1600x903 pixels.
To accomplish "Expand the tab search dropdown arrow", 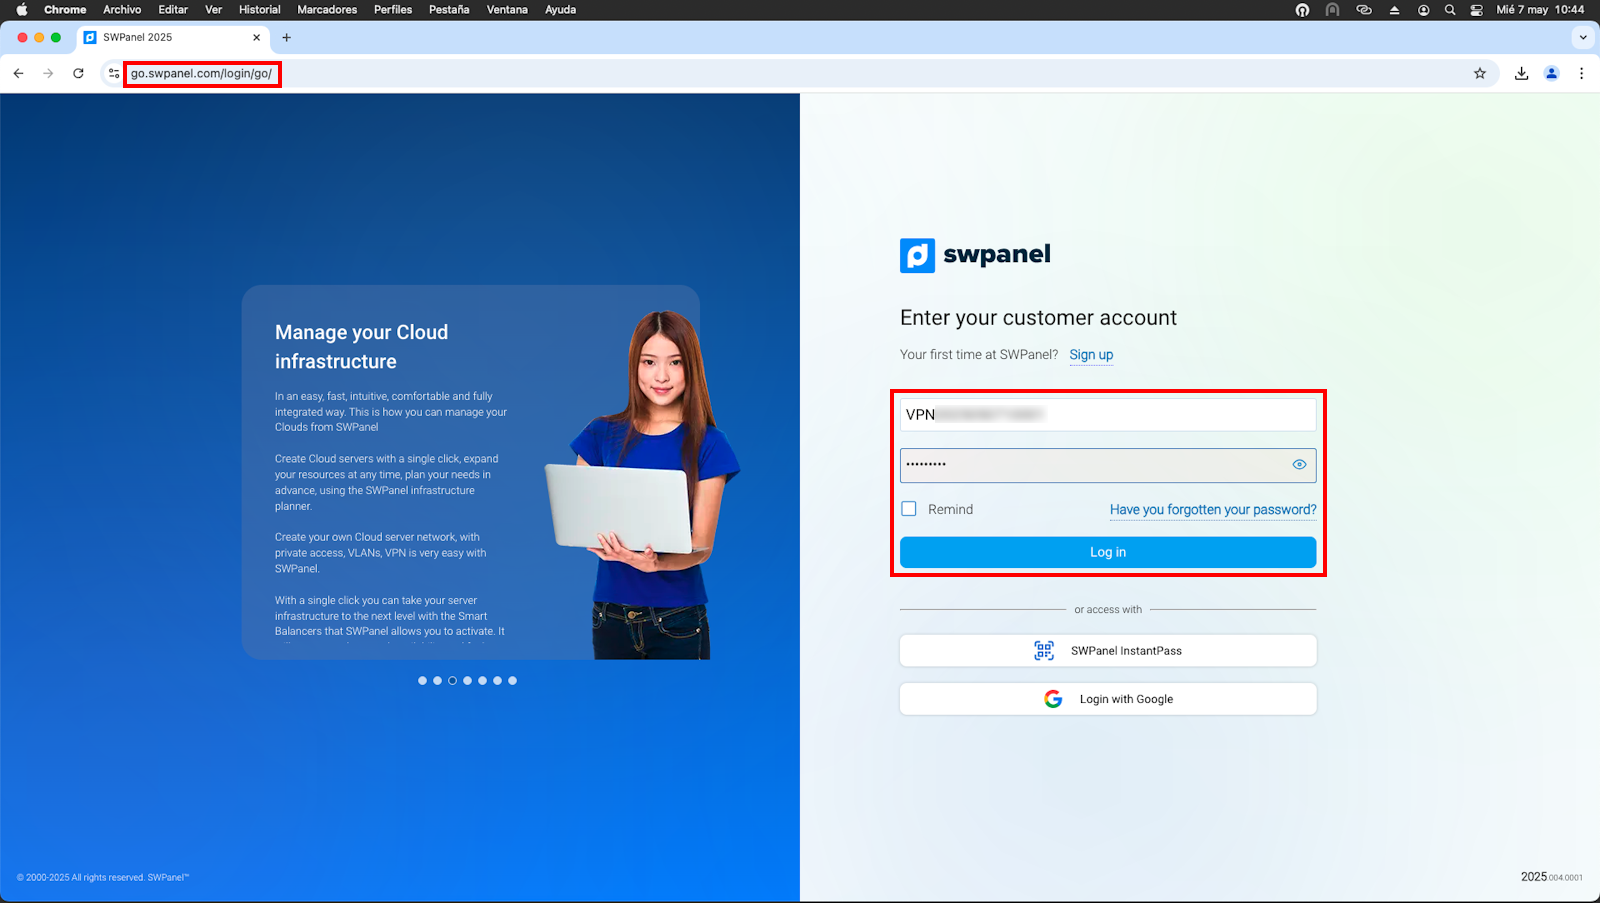I will click(1583, 37).
